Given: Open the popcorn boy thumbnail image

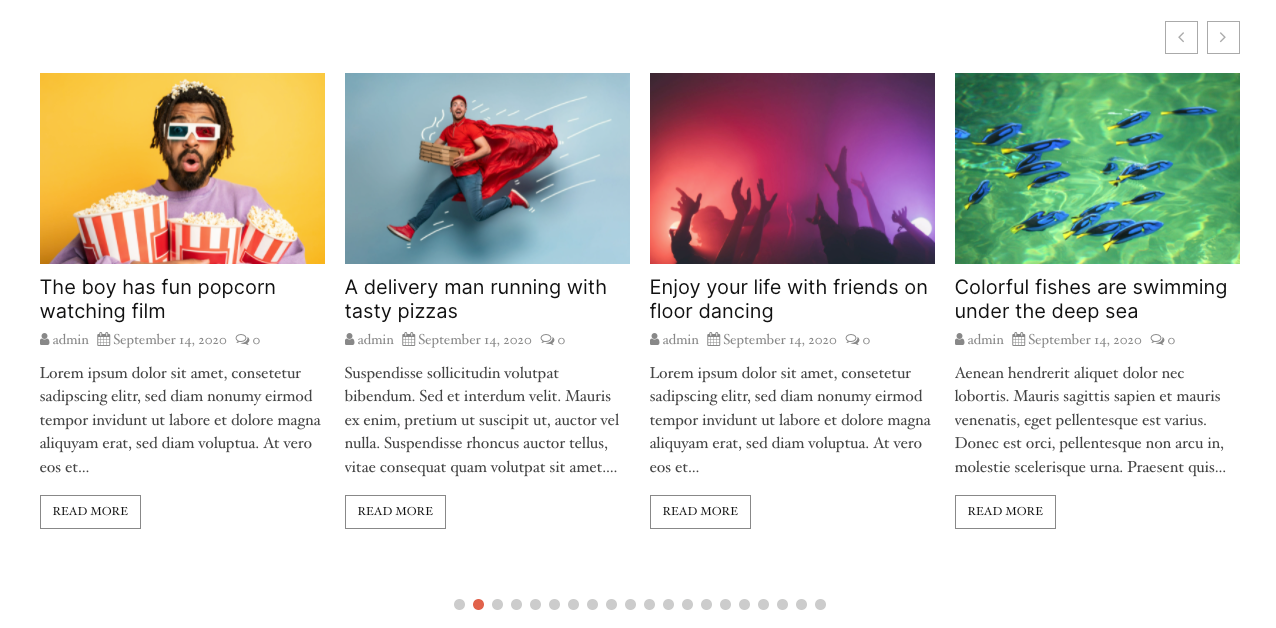Looking at the screenshot, I should point(182,168).
